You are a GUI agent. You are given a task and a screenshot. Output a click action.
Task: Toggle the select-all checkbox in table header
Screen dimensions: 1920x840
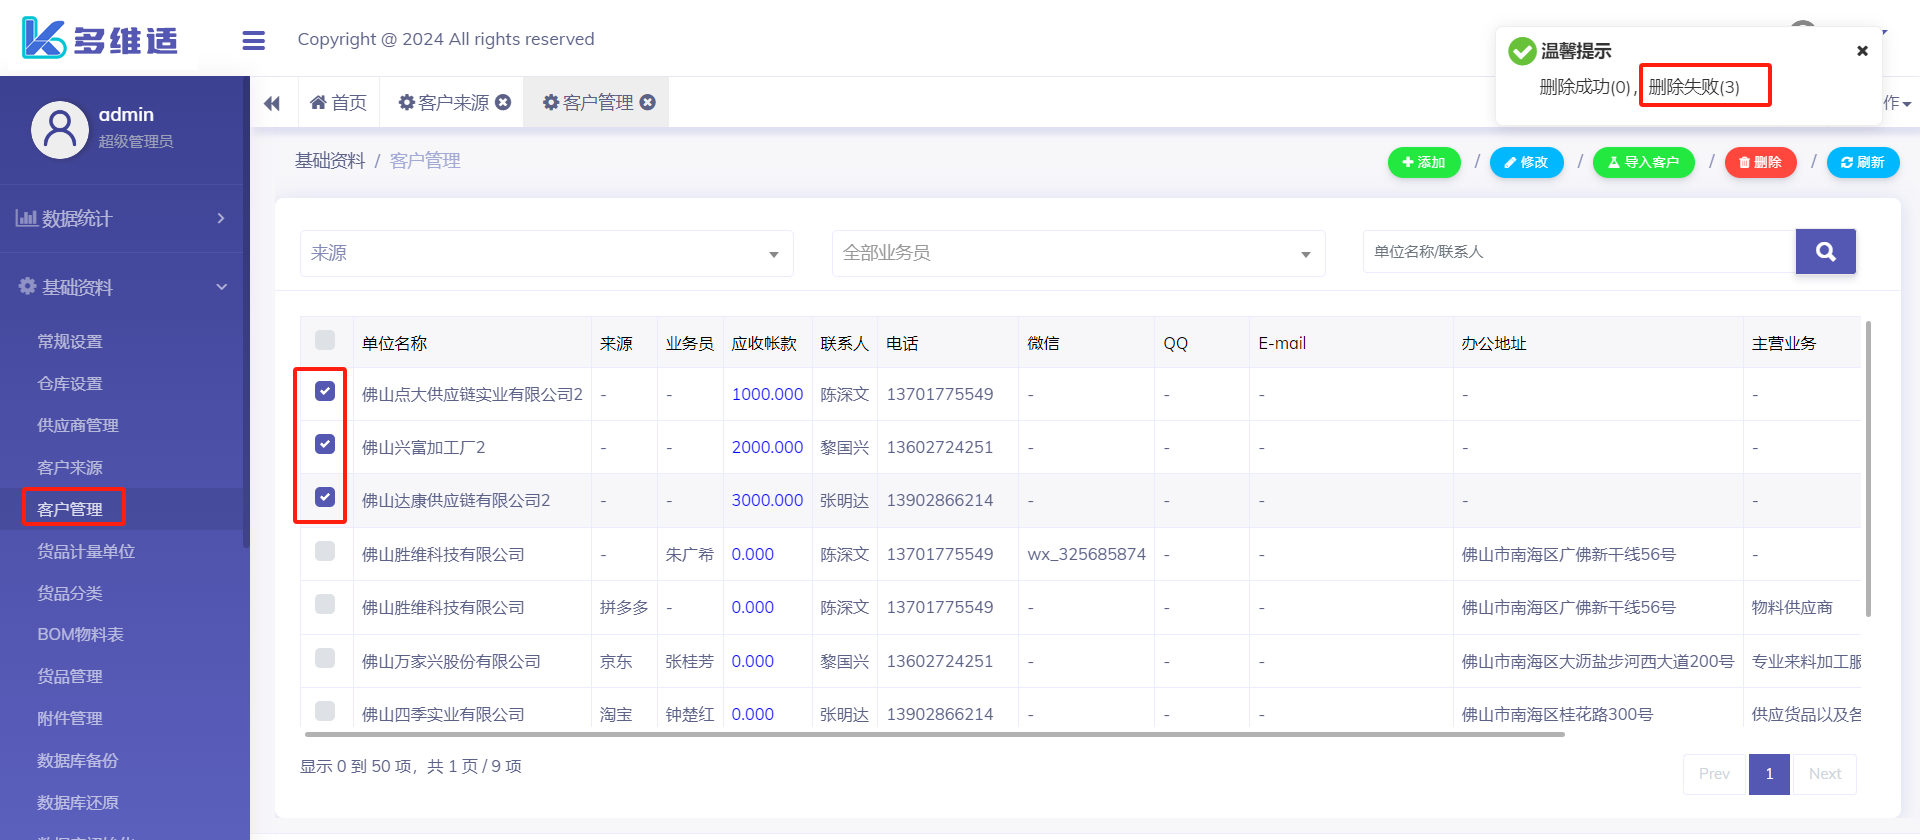(x=325, y=340)
